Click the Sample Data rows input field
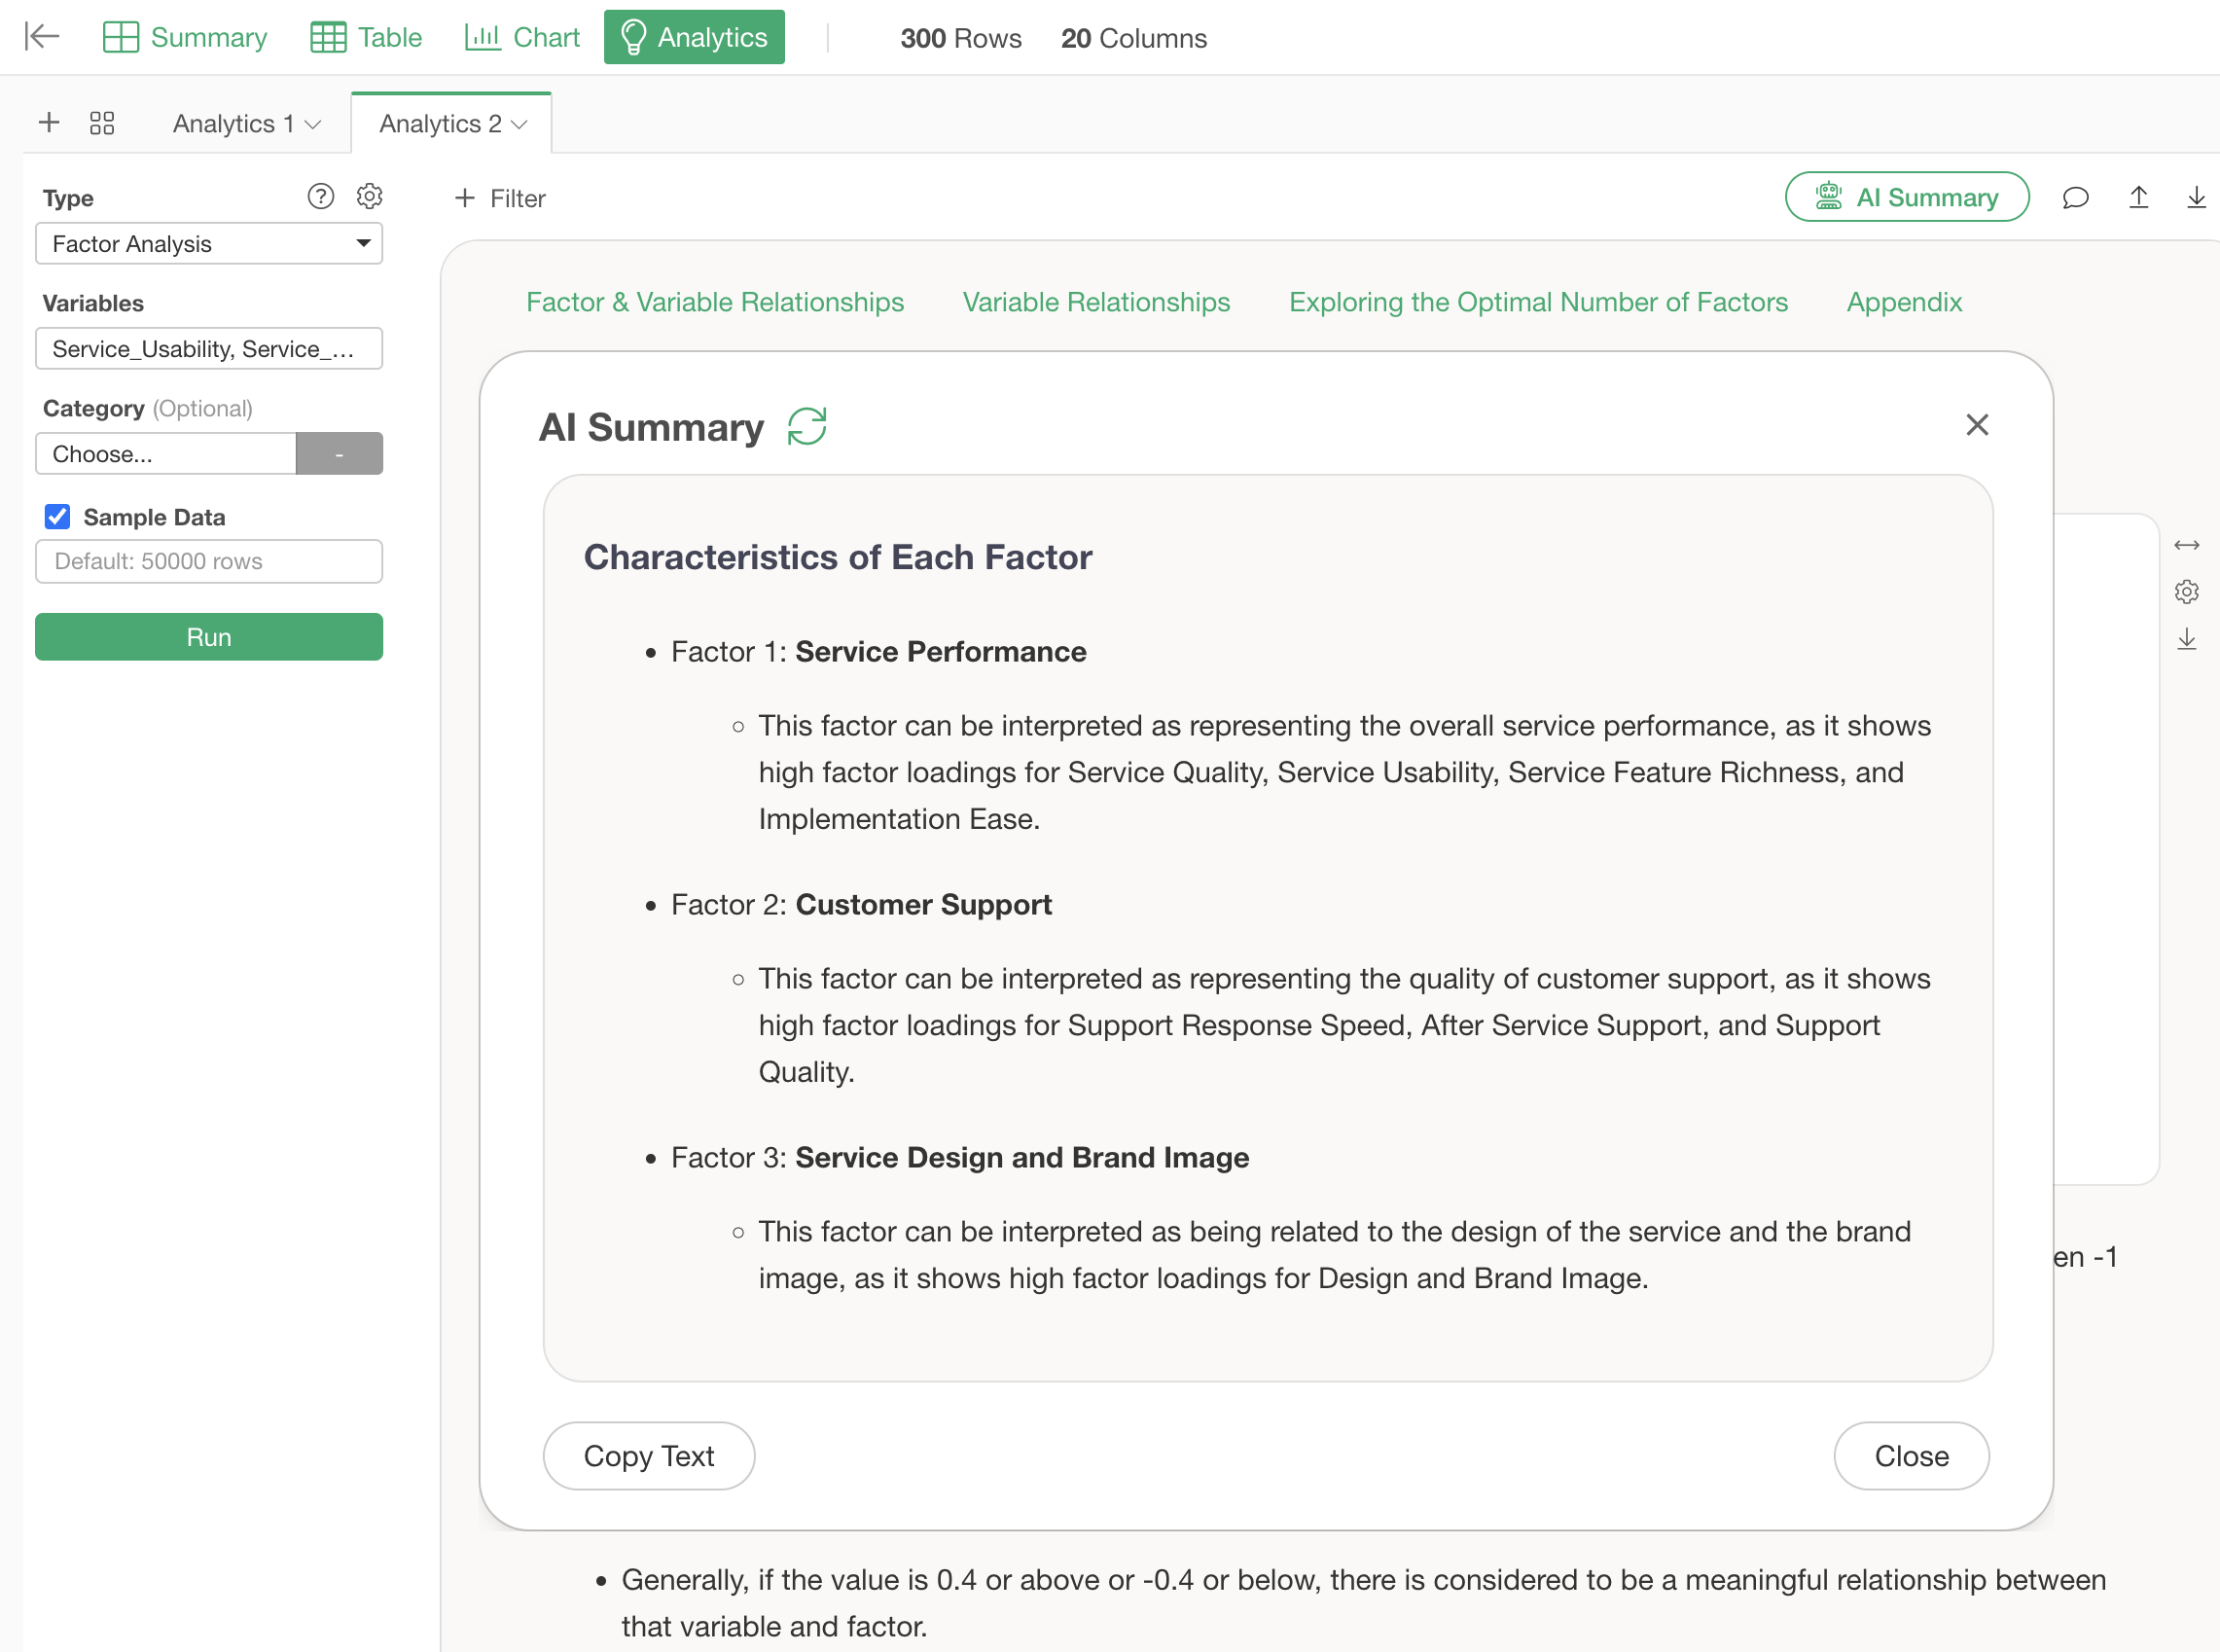 point(208,561)
